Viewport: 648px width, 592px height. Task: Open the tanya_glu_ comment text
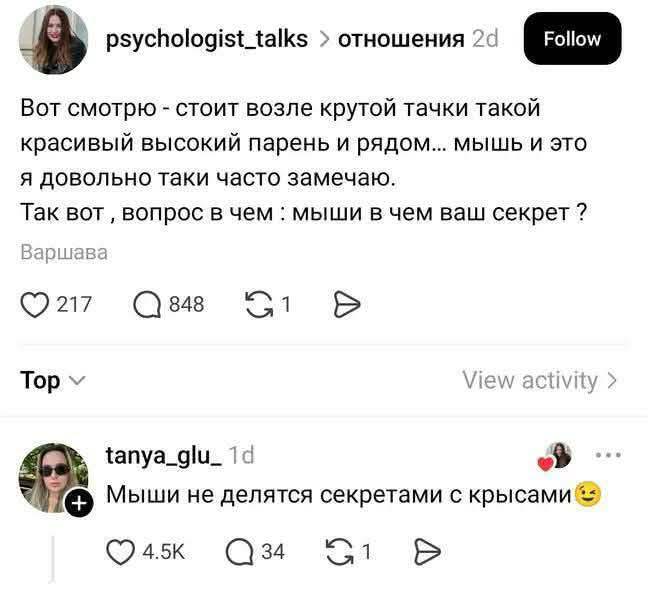pos(340,493)
